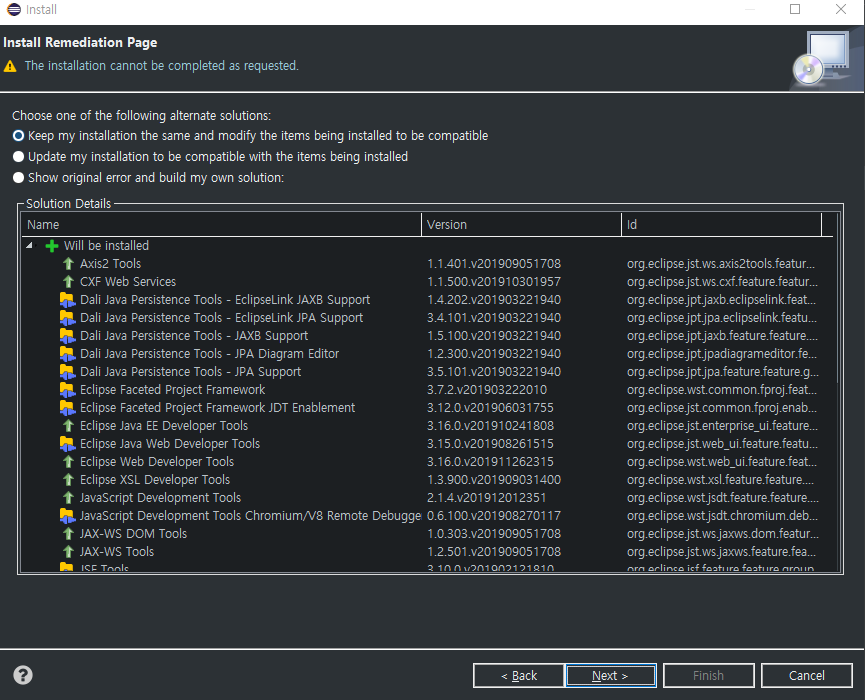The image size is (865, 700).
Task: Click the icon beside Dali JAXB Support row
Action: click(x=67, y=336)
